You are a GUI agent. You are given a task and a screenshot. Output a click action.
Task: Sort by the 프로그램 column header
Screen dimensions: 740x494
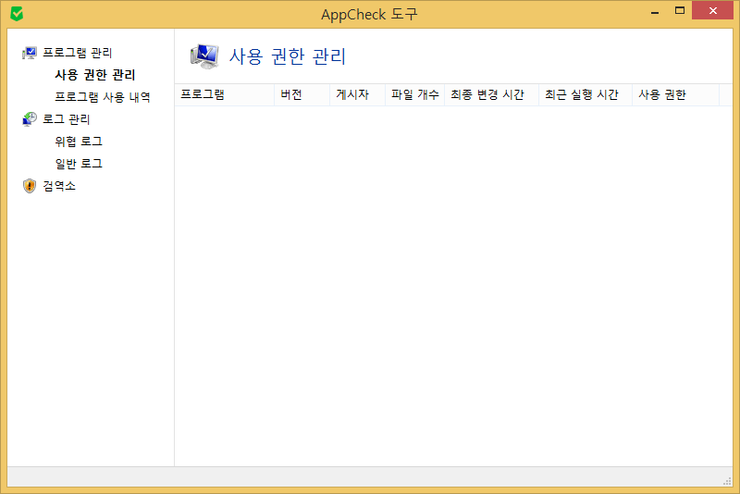tap(225, 95)
